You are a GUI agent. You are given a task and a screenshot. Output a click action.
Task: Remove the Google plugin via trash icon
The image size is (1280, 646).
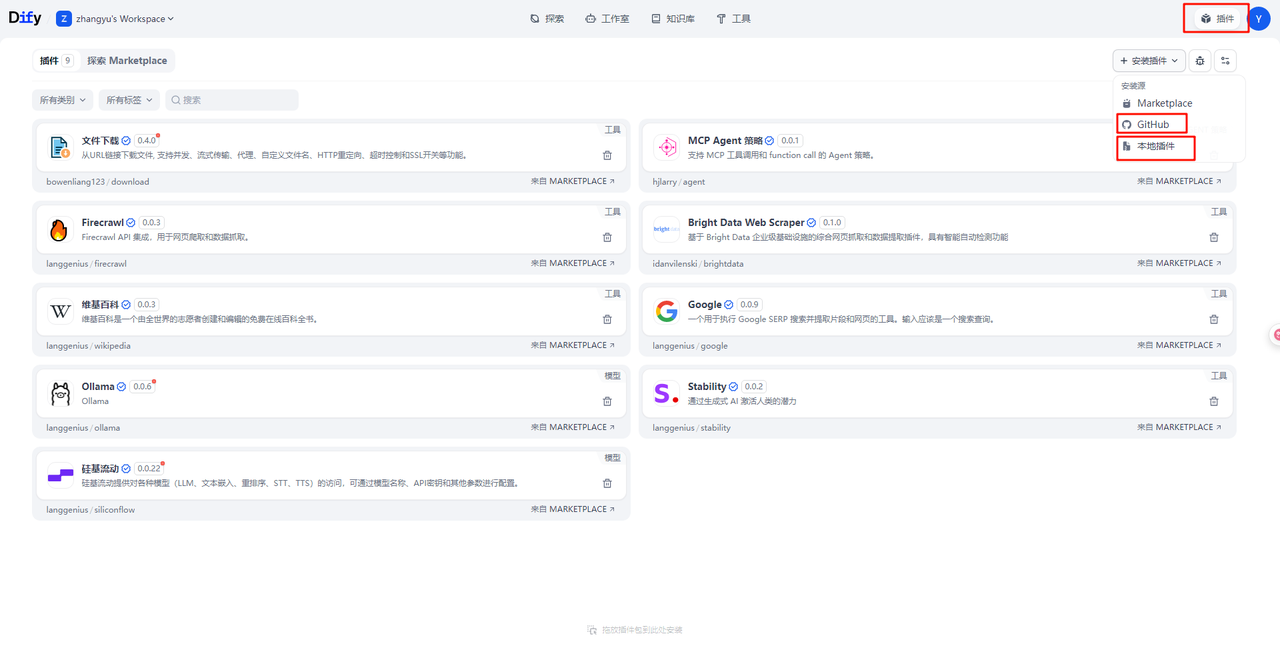click(1214, 319)
